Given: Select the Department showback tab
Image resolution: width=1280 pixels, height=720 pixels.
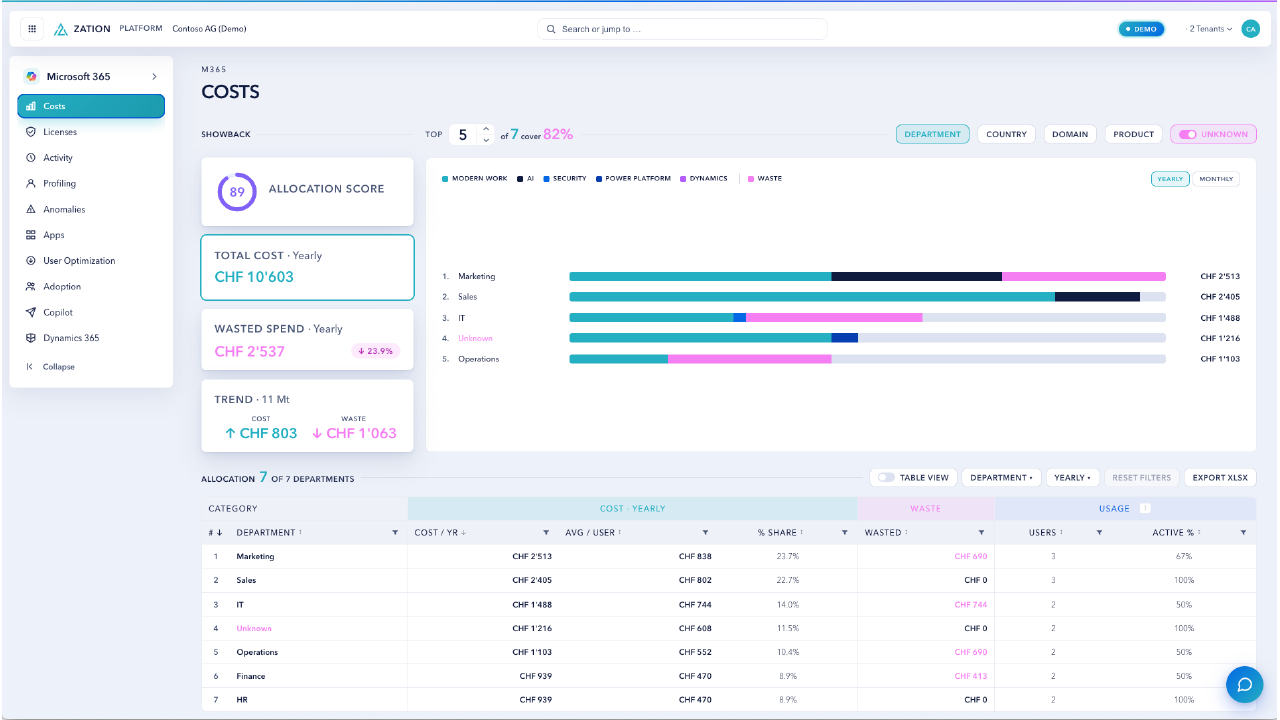Looking at the screenshot, I should [x=933, y=134].
